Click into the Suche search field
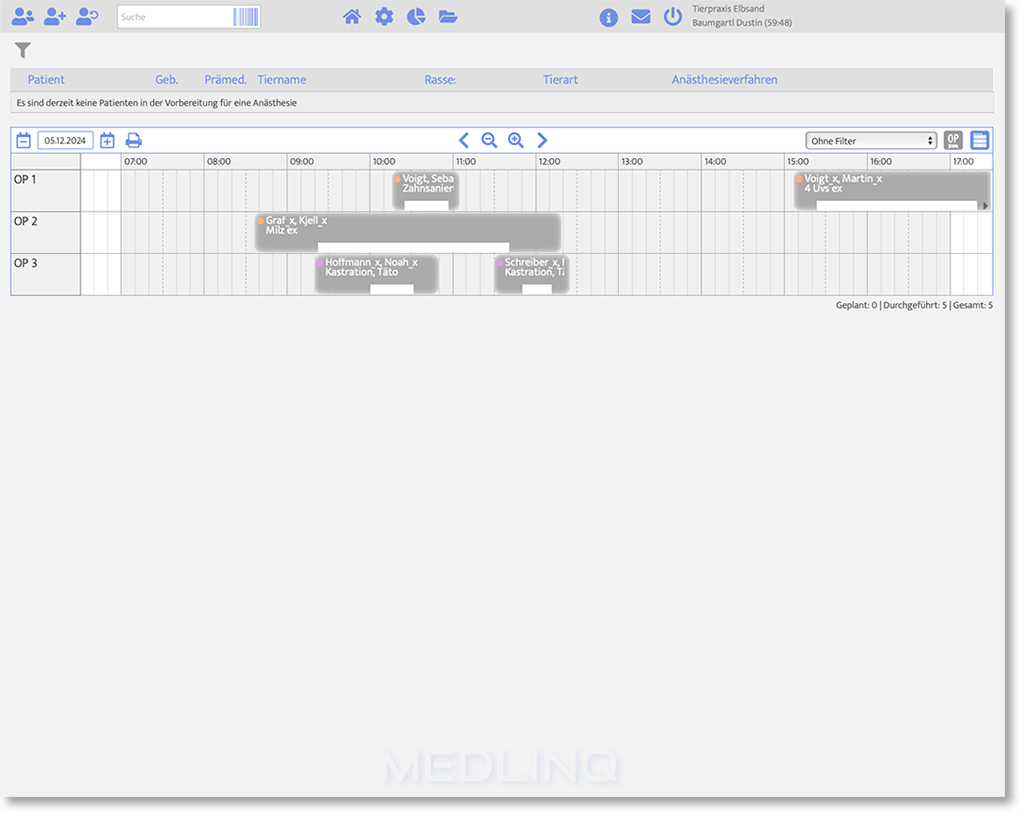Screen dimensions: 1024x816 point(175,17)
